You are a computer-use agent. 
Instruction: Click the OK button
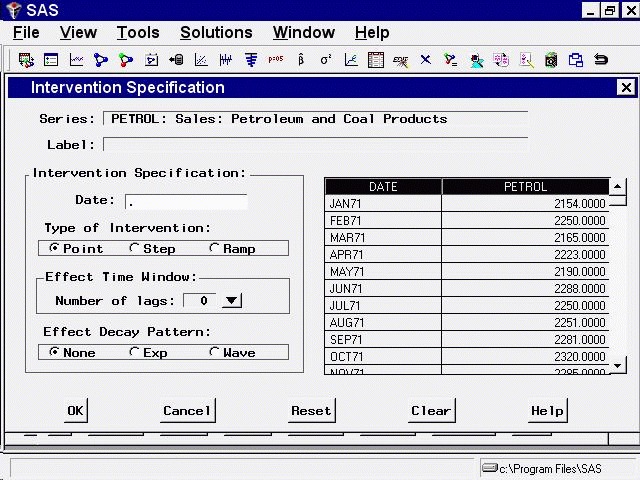coord(76,410)
